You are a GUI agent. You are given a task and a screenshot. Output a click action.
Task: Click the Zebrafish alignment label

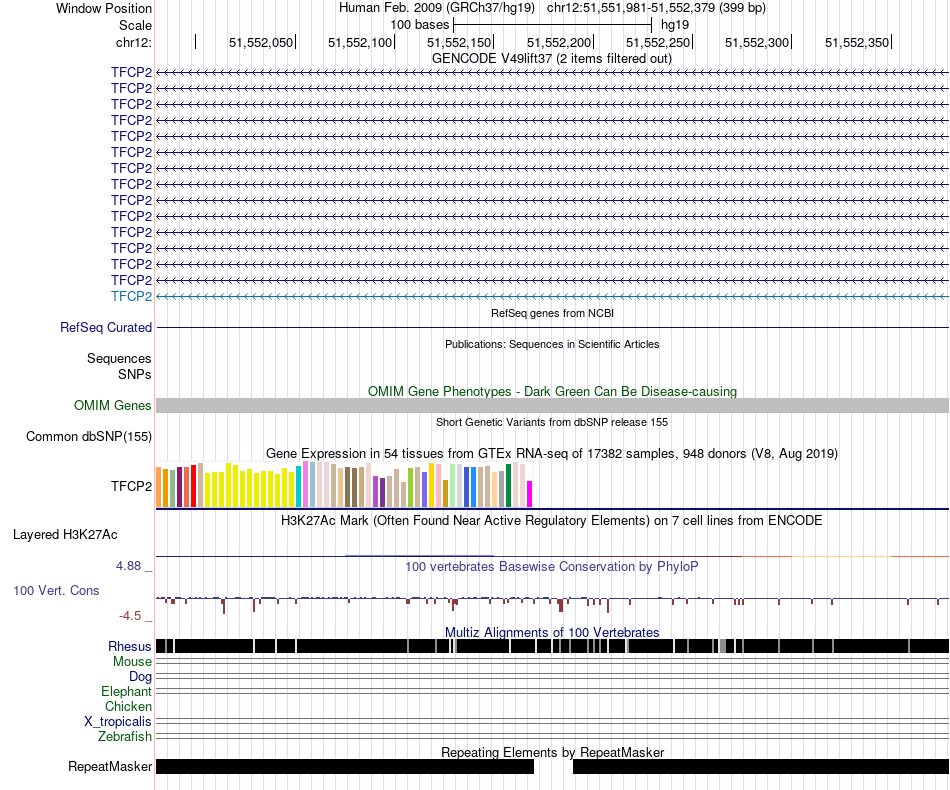[x=125, y=737]
